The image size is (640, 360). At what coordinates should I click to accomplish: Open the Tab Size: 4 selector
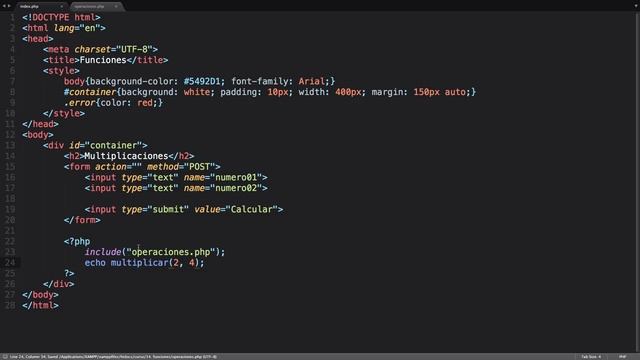click(x=591, y=357)
